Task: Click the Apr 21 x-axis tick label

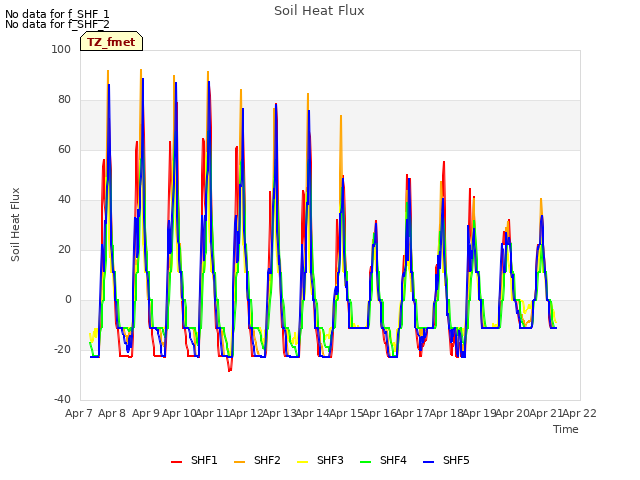Action: pyautogui.click(x=546, y=413)
